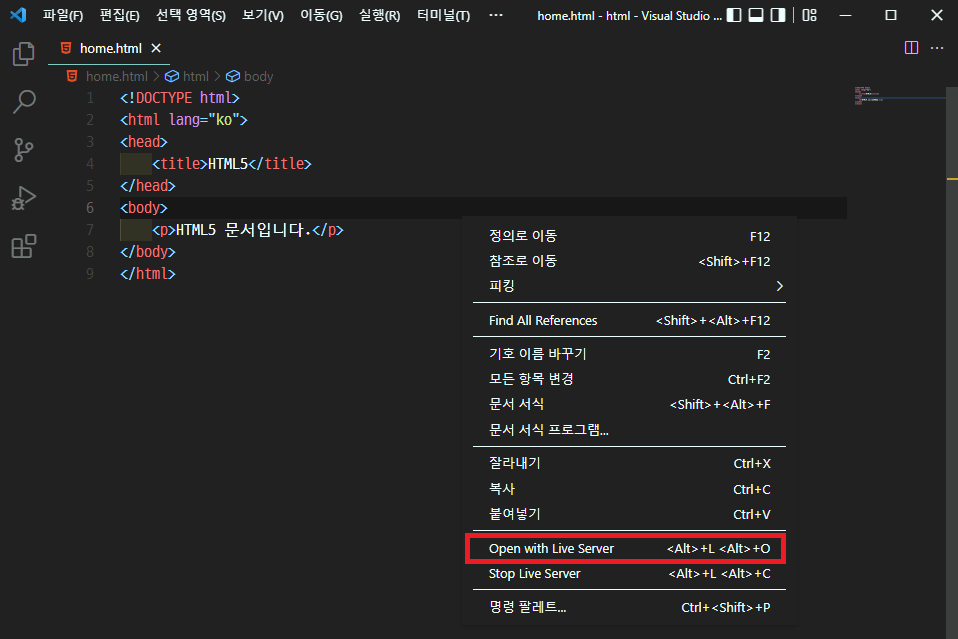Viewport: 958px width, 639px height.
Task: Open the Explorer view in the activity bar
Action: coord(23,54)
